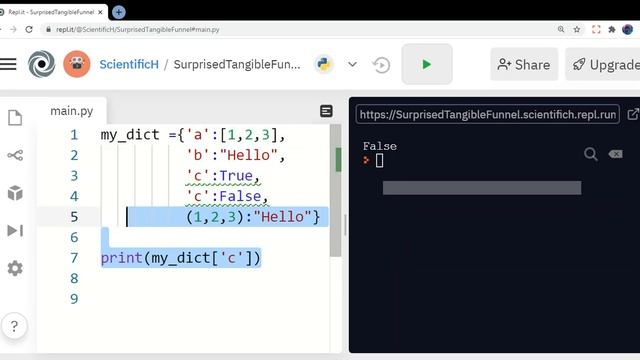Open the Packages cube icon

coord(15,193)
